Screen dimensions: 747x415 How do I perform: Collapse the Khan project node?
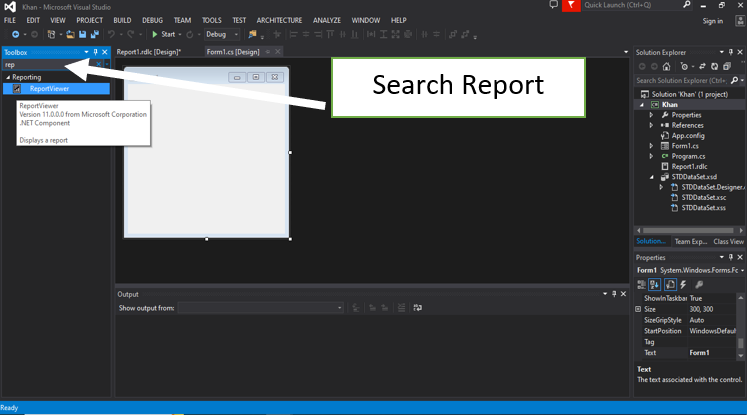(x=642, y=105)
